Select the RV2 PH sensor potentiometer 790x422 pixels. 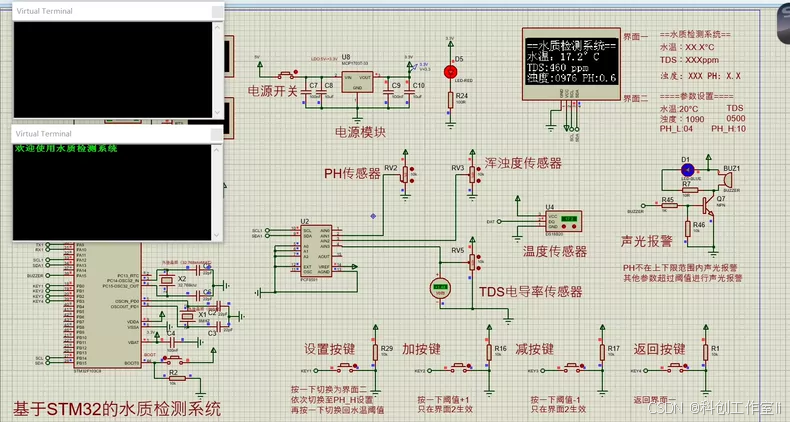(x=405, y=175)
